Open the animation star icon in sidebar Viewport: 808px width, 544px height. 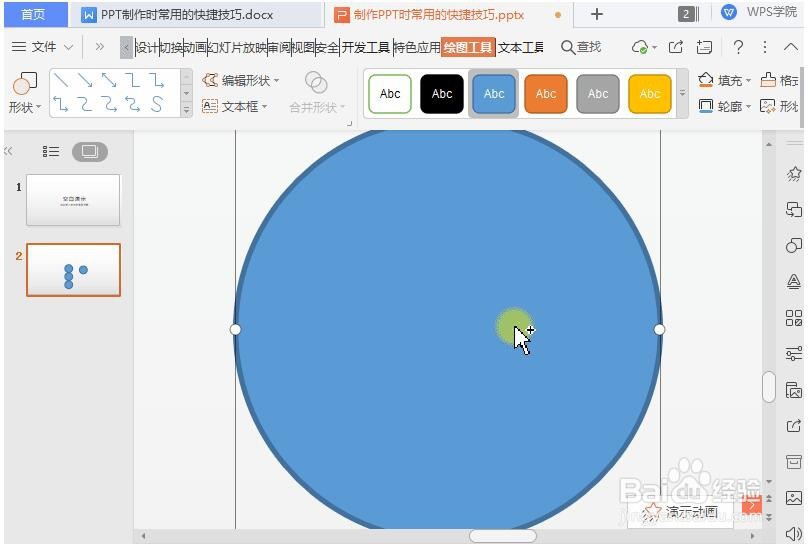[x=794, y=174]
